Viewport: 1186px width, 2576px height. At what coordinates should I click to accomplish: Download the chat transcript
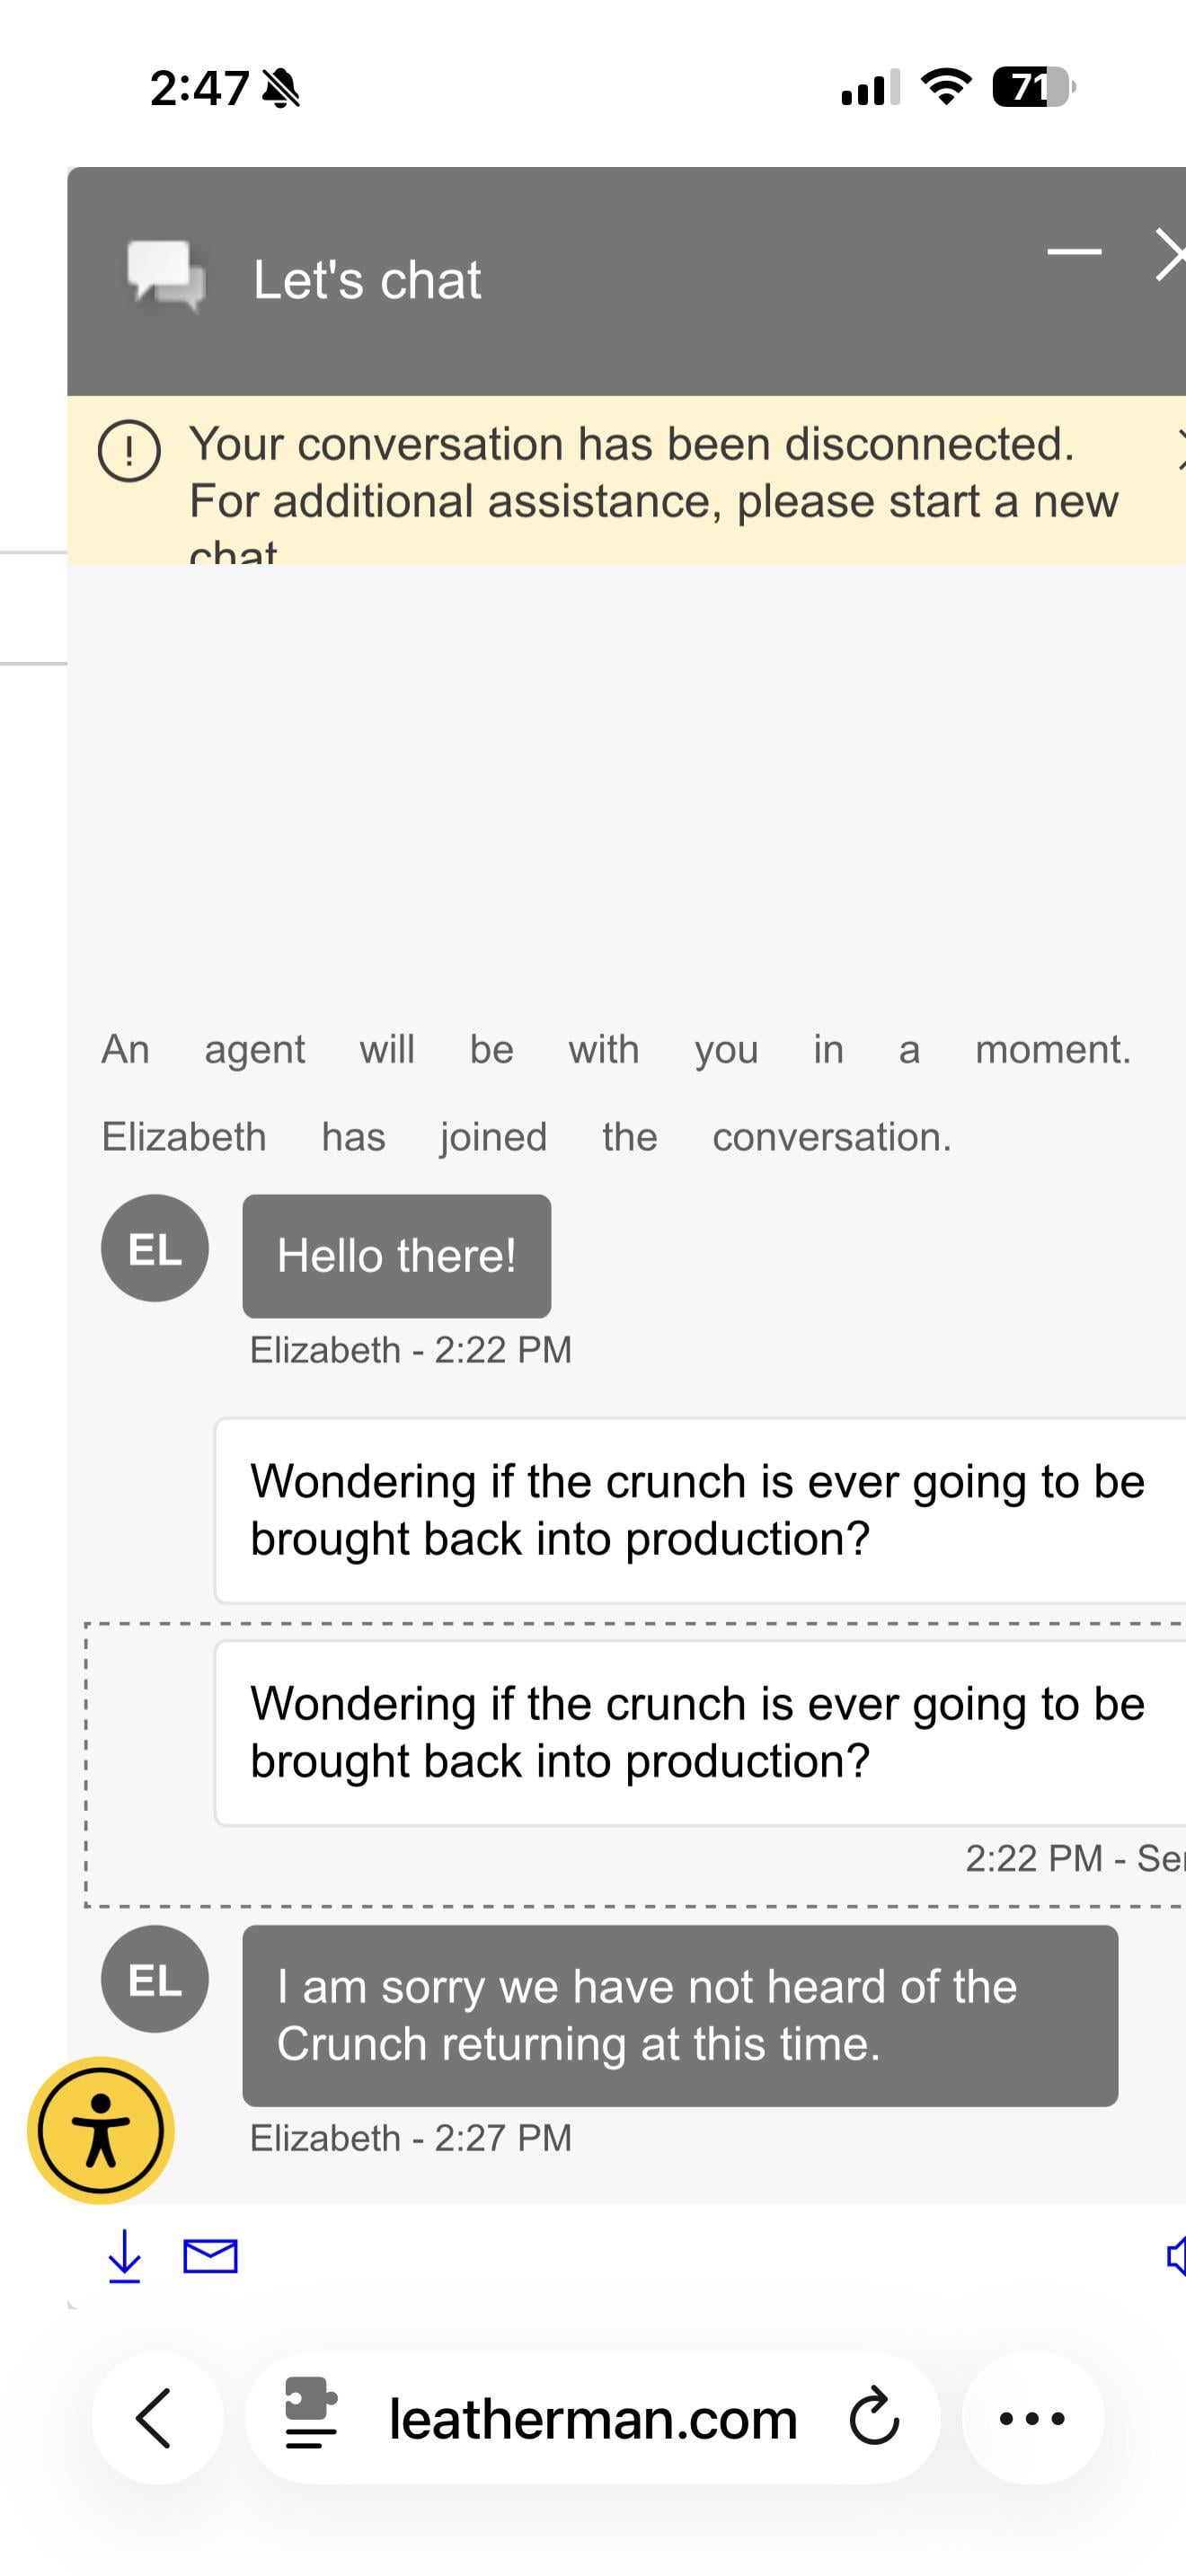coord(124,2257)
